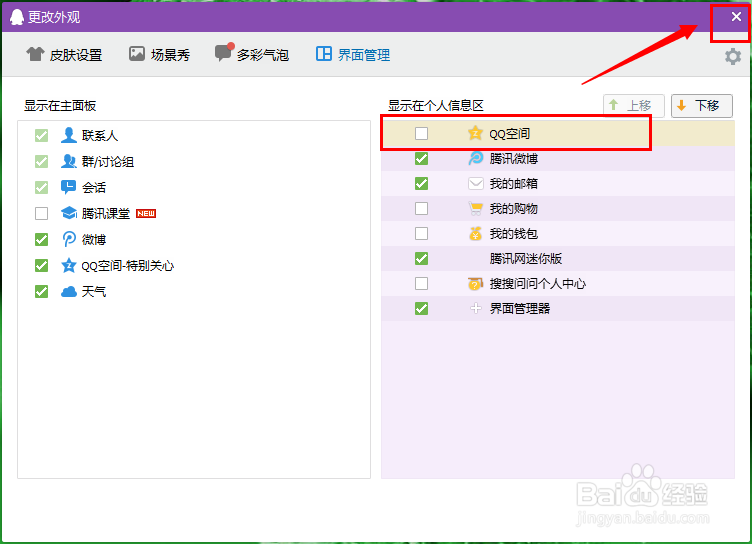Image resolution: width=752 pixels, height=544 pixels.
Task: Click the 显示在个人信息区 heading text
Action: coord(435,106)
